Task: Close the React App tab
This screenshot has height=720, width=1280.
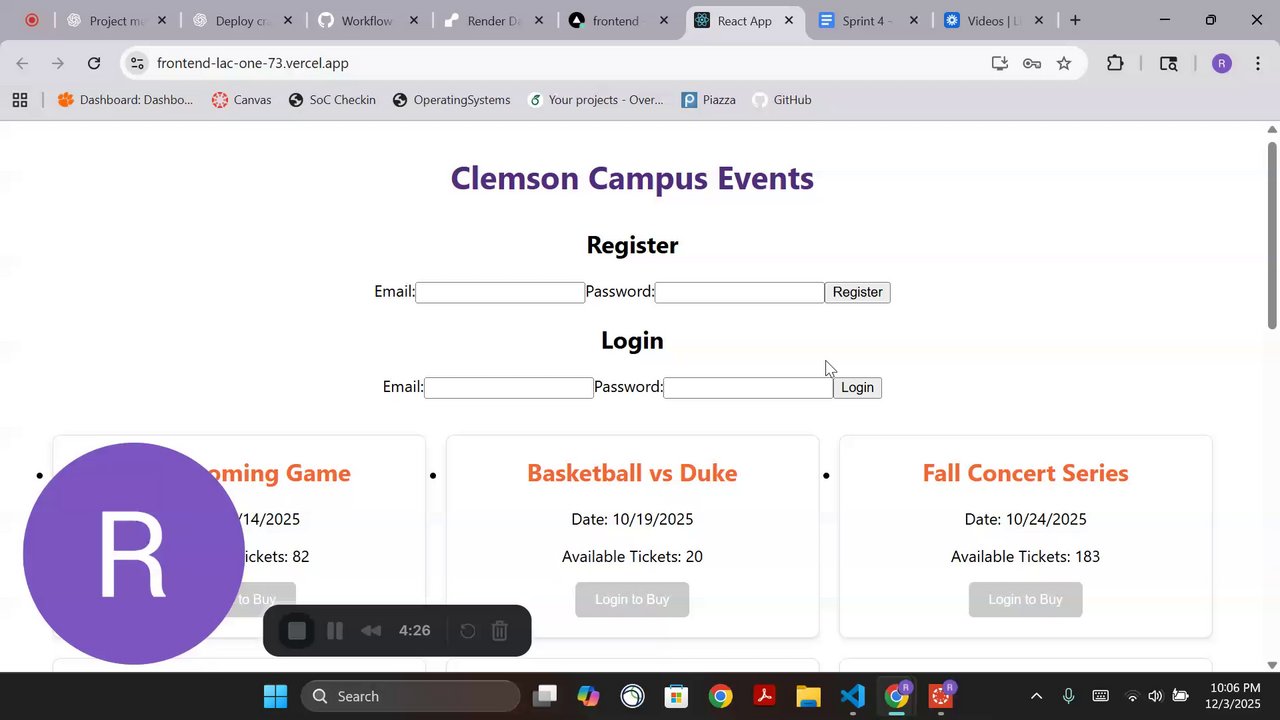Action: tap(789, 20)
